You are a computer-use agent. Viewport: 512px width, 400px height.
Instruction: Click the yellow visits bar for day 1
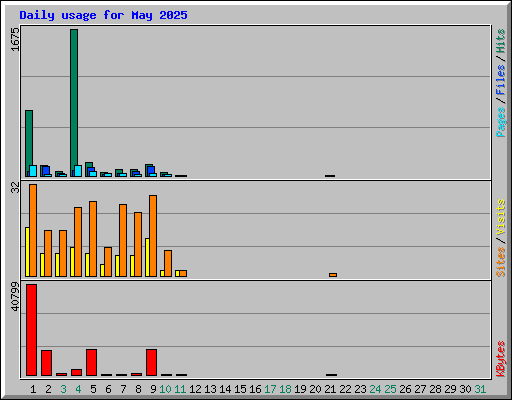click(27, 252)
